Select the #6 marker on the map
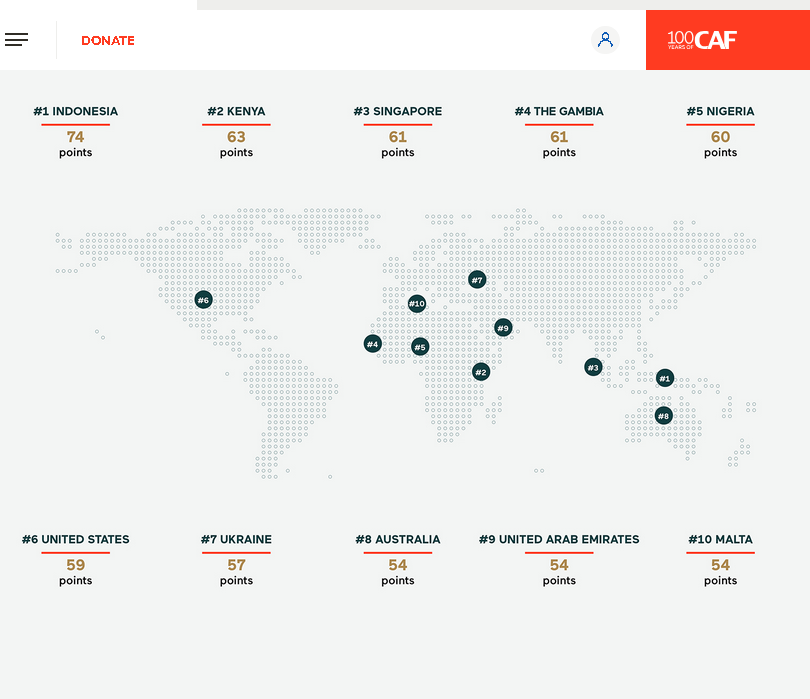 click(x=204, y=300)
